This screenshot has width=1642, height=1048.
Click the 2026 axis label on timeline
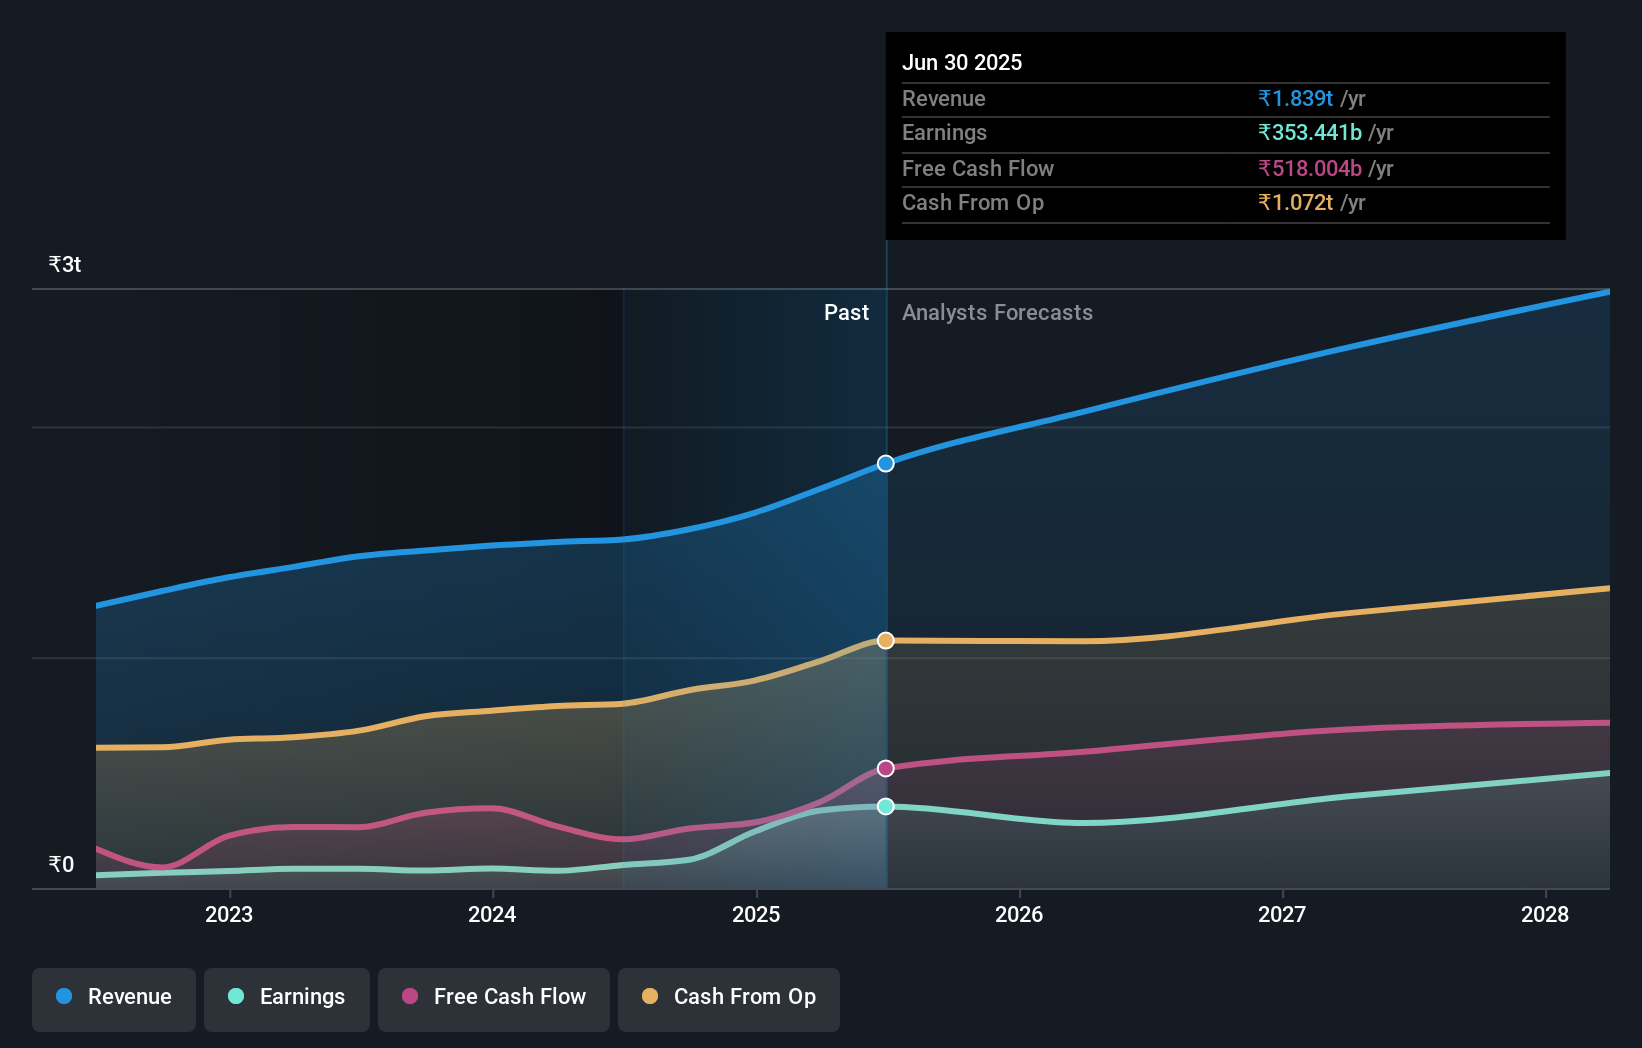pos(1019,914)
